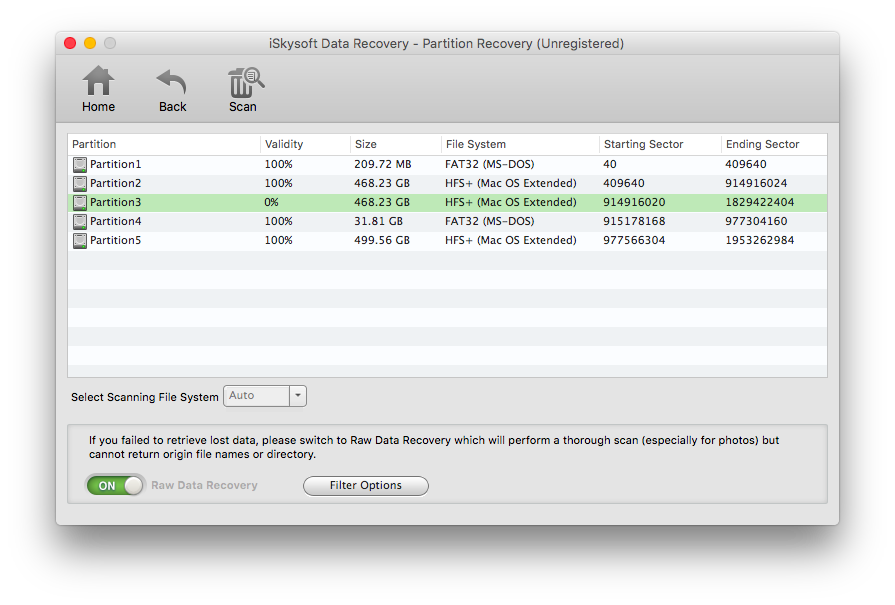
Task: Sort by Validity column header
Action: (x=305, y=144)
